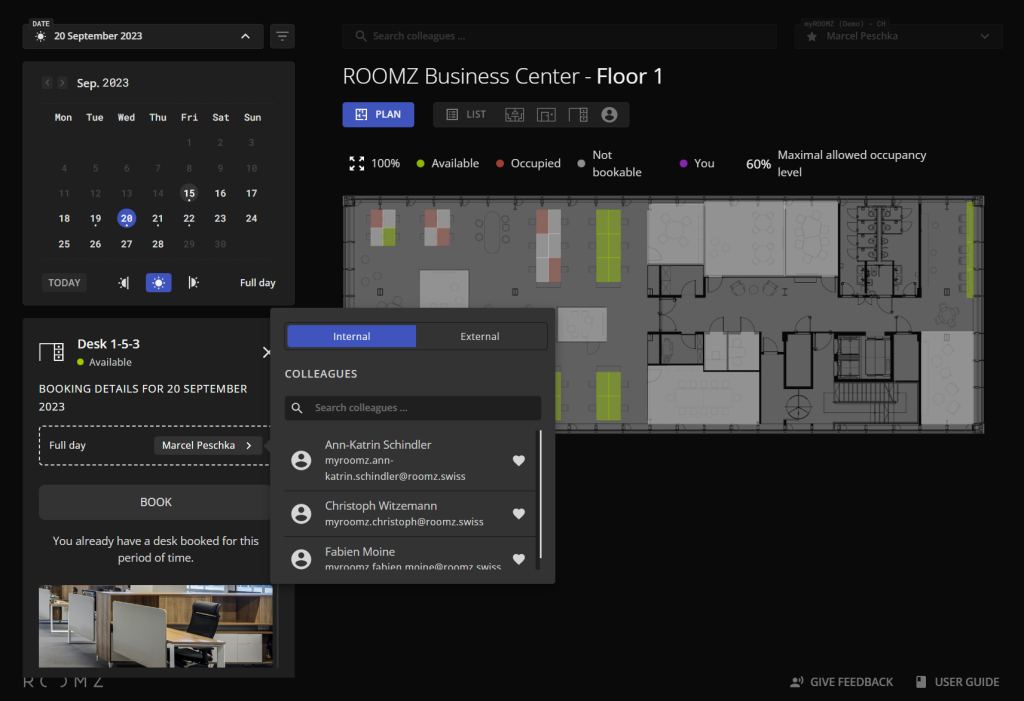Screen dimensions: 1024x701
Task: Click the fullscreen 100% zoom icon
Action: pyautogui.click(x=357, y=163)
